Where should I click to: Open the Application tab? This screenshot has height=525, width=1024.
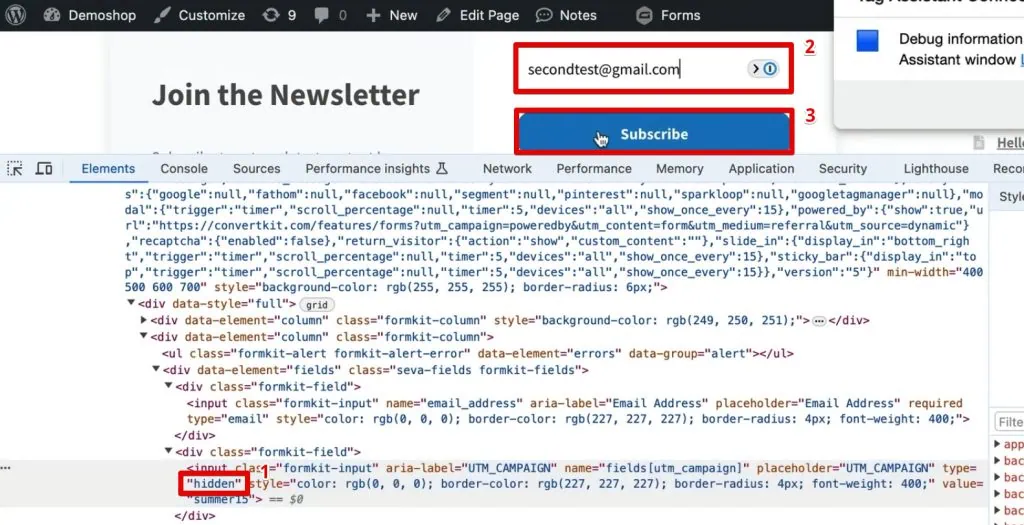click(x=761, y=168)
